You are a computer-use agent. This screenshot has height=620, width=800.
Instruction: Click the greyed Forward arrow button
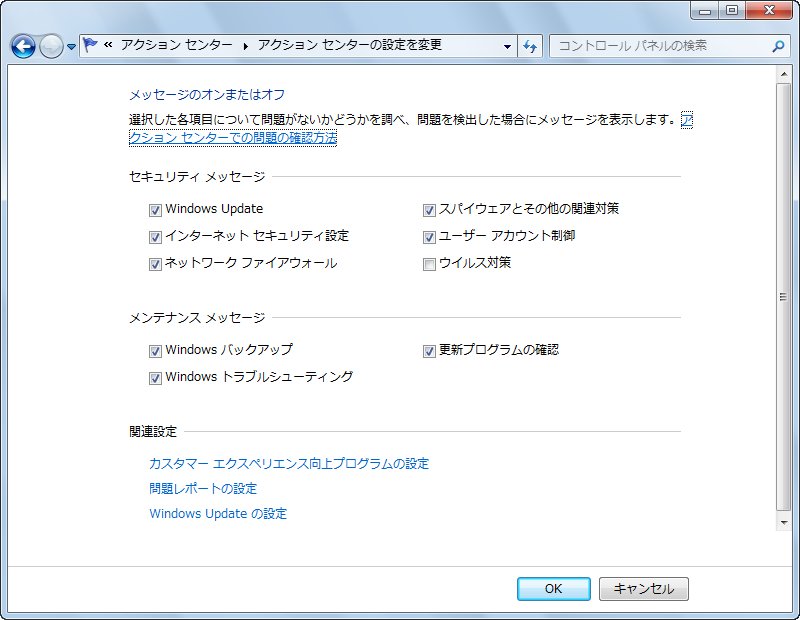[51, 46]
